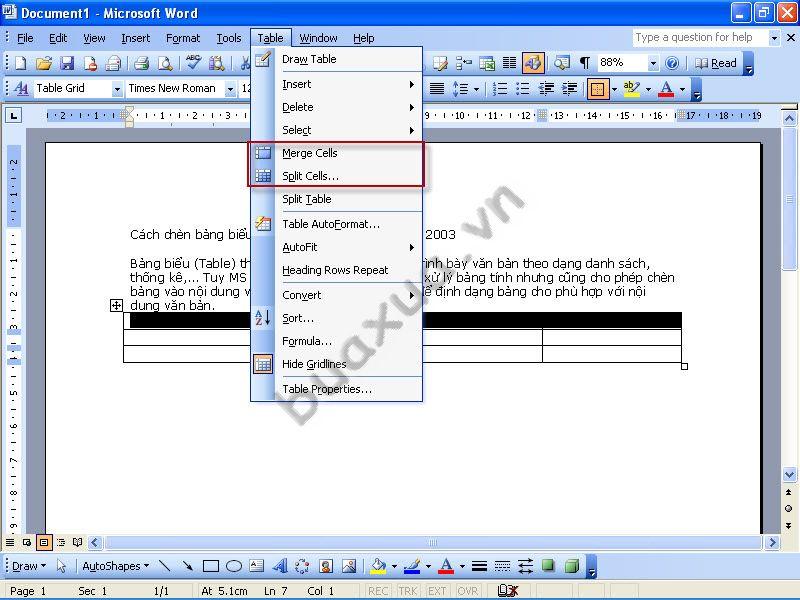Select the Line tool on Drawing toolbar
Viewport: 800px width, 600px height.
164,566
